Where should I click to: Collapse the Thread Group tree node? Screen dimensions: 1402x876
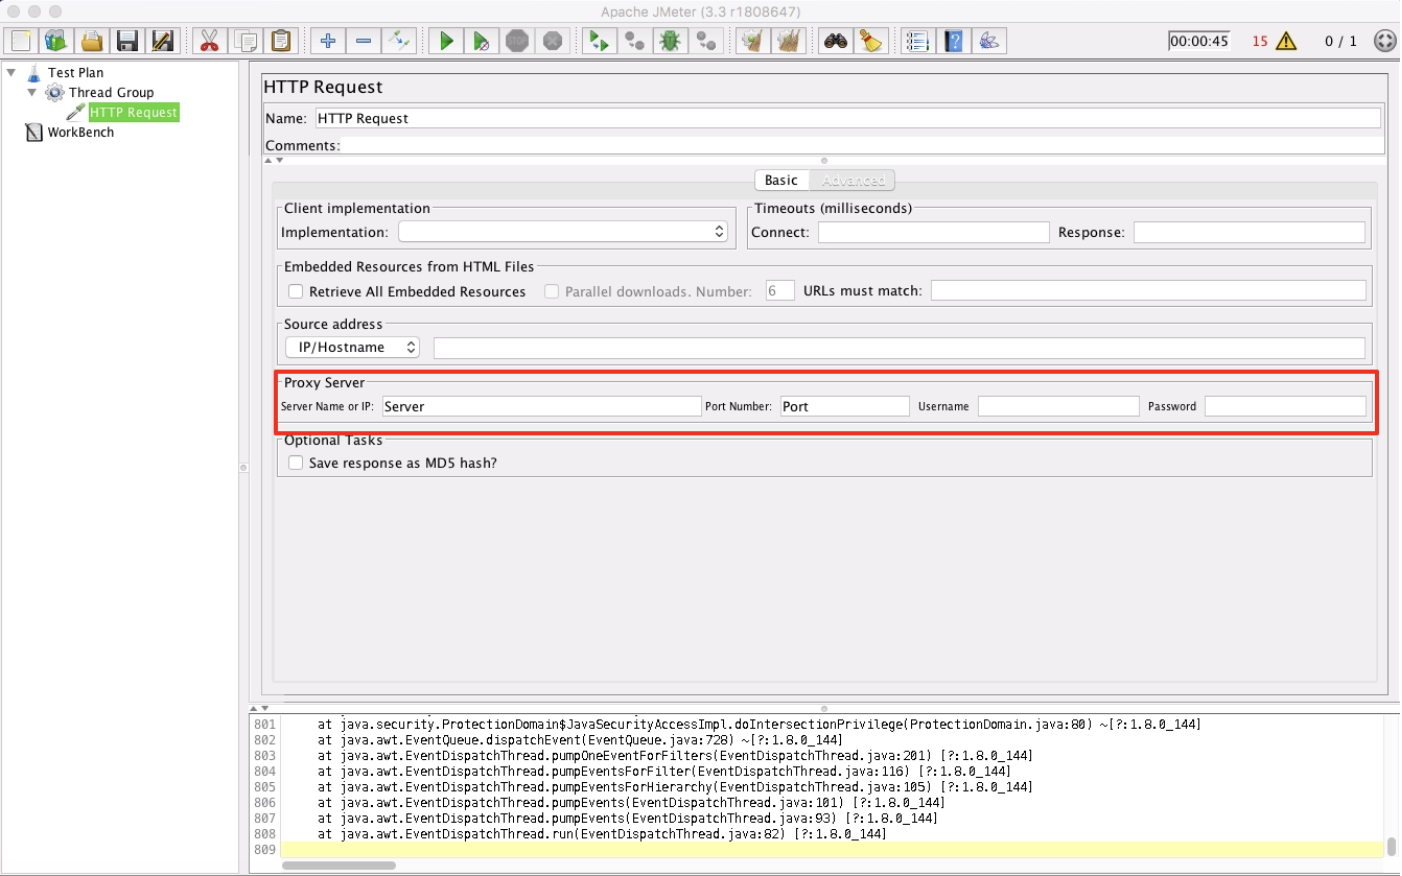click(32, 92)
